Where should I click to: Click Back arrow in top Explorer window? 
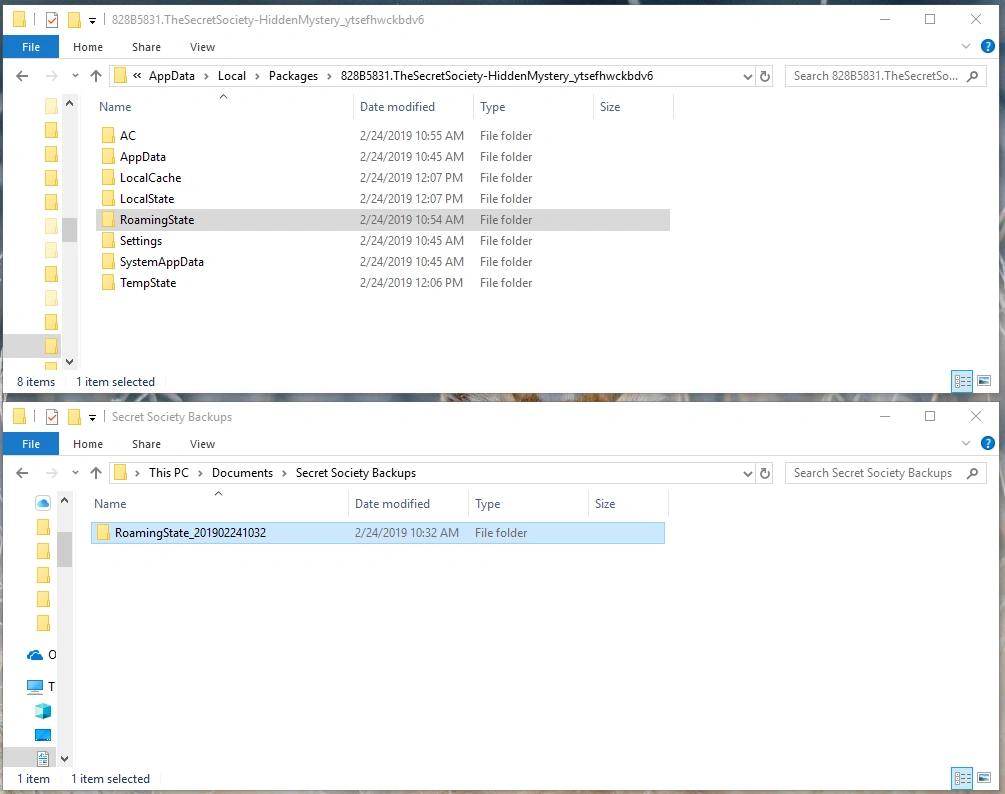(x=22, y=76)
